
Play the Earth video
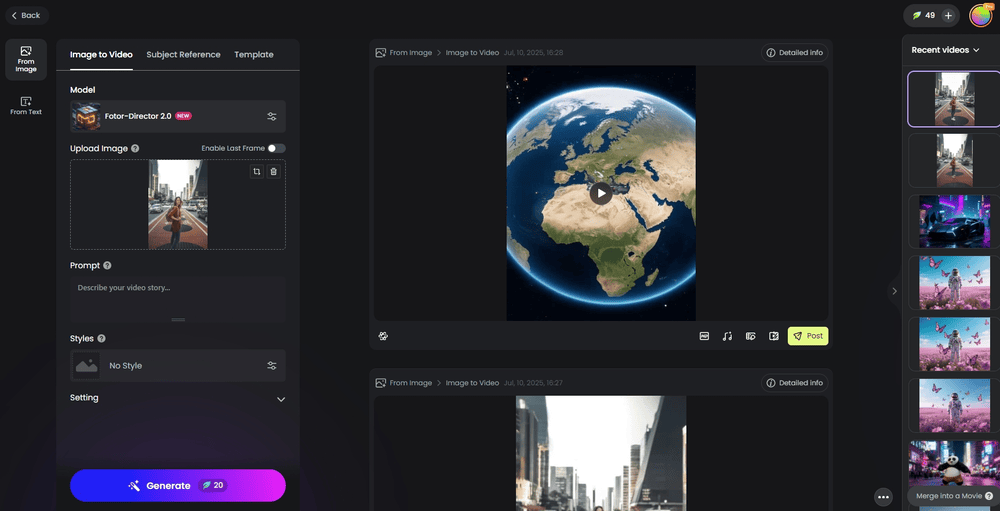[600, 193]
